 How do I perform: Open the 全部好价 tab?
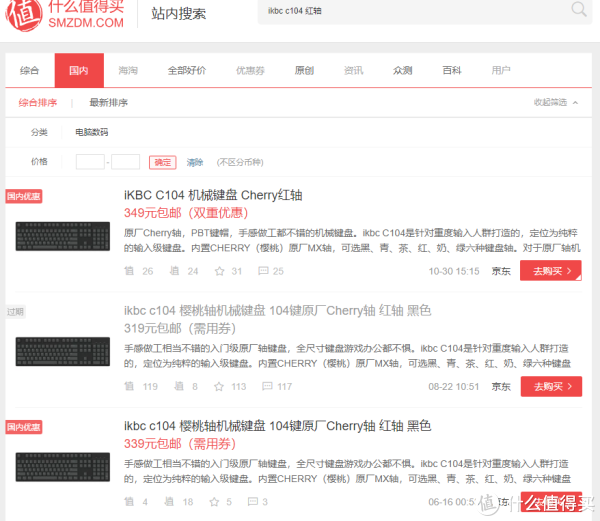click(x=186, y=71)
